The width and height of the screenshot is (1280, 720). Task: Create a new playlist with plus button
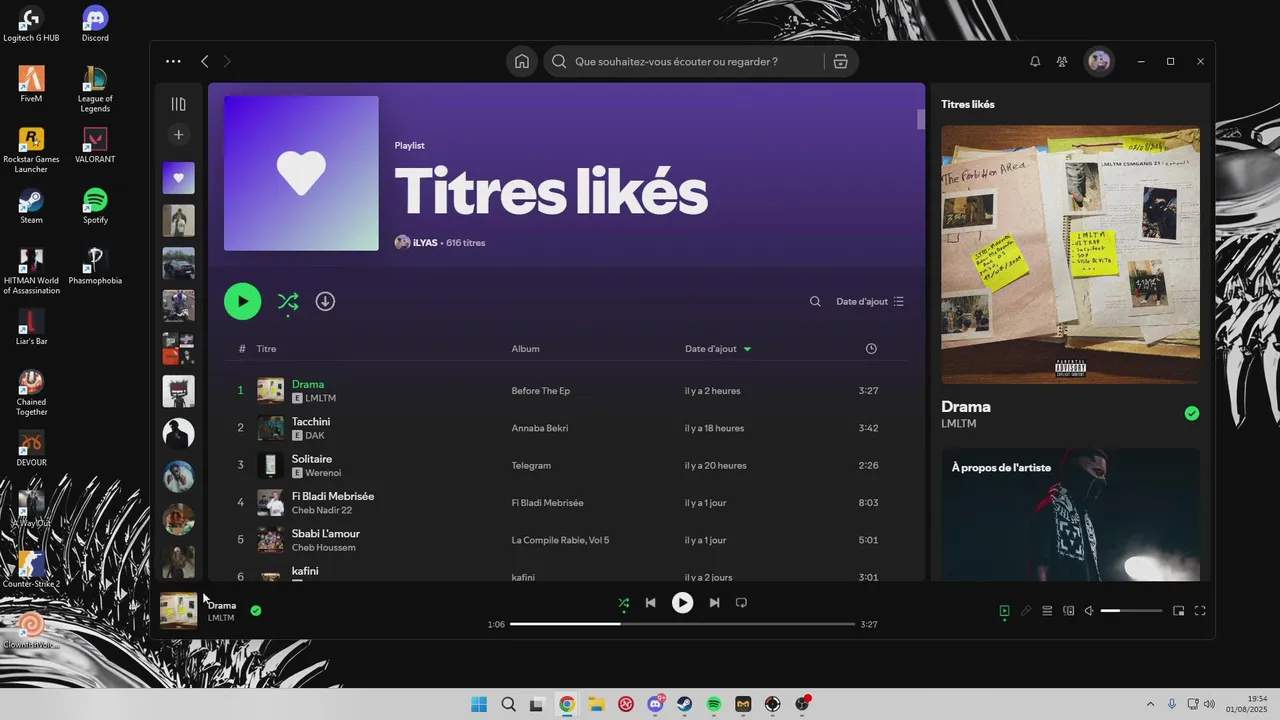(x=178, y=134)
